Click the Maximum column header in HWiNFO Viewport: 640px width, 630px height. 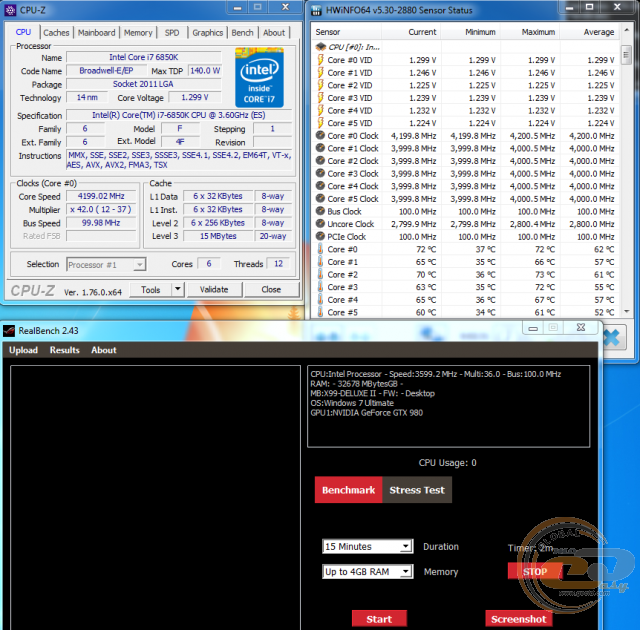pyautogui.click(x=530, y=32)
